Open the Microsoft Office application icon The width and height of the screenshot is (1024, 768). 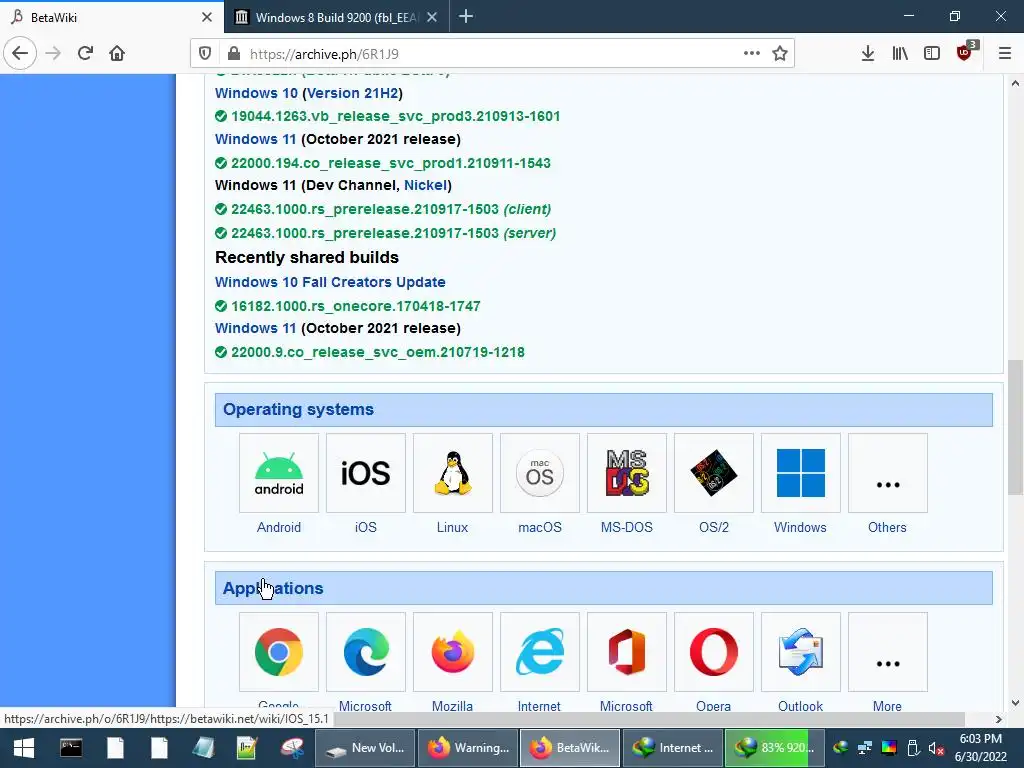tap(627, 652)
